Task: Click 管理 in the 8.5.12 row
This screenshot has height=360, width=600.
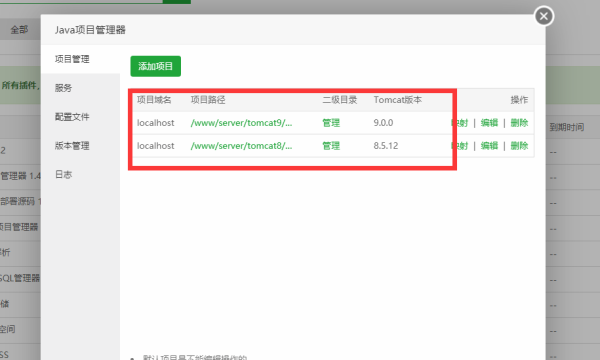Action: coord(331,146)
